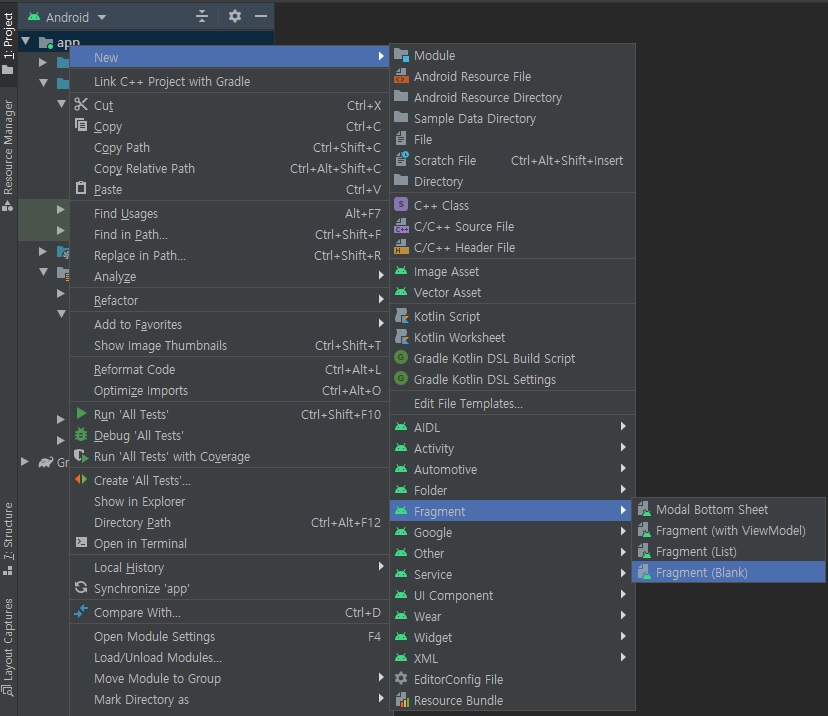Choose Kotlin Worksheet in New submenu

pyautogui.click(x=512, y=337)
